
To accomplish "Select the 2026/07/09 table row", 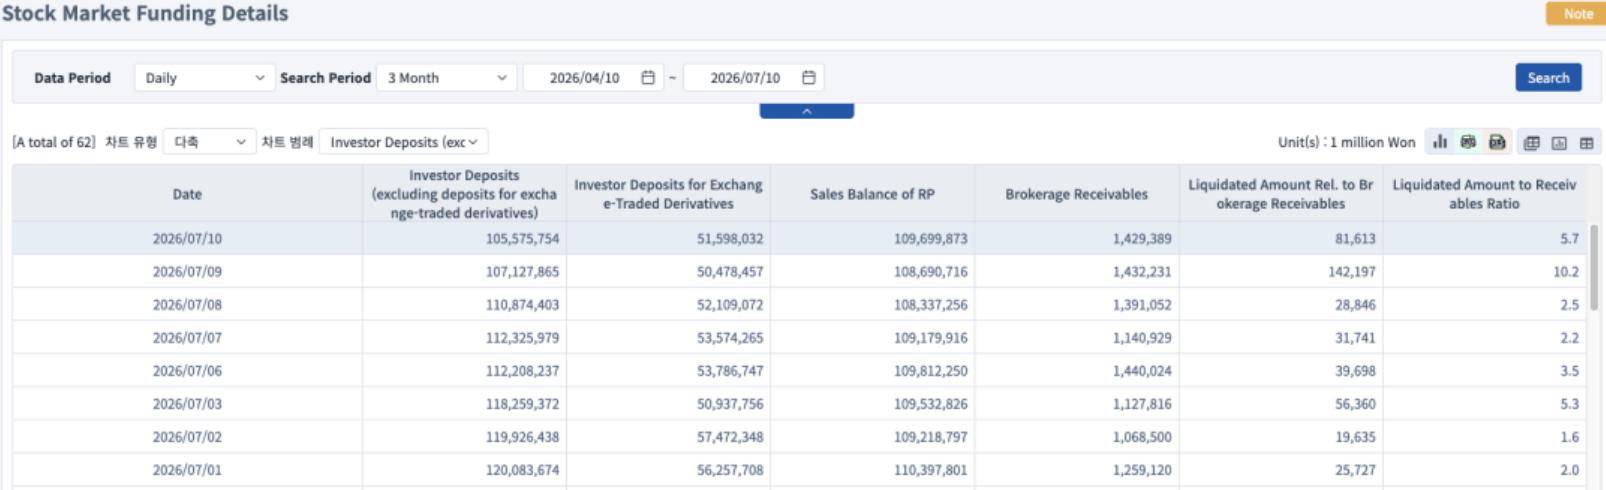I will click(x=799, y=271).
